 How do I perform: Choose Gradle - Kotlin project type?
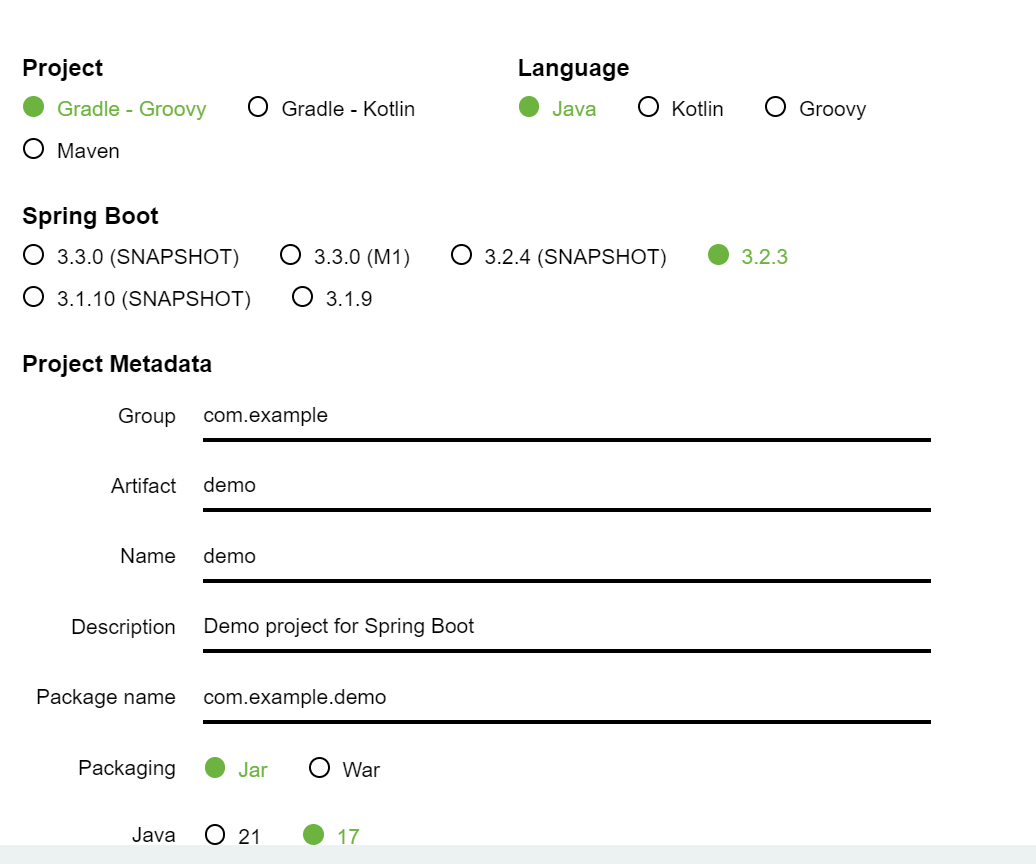[x=331, y=108]
